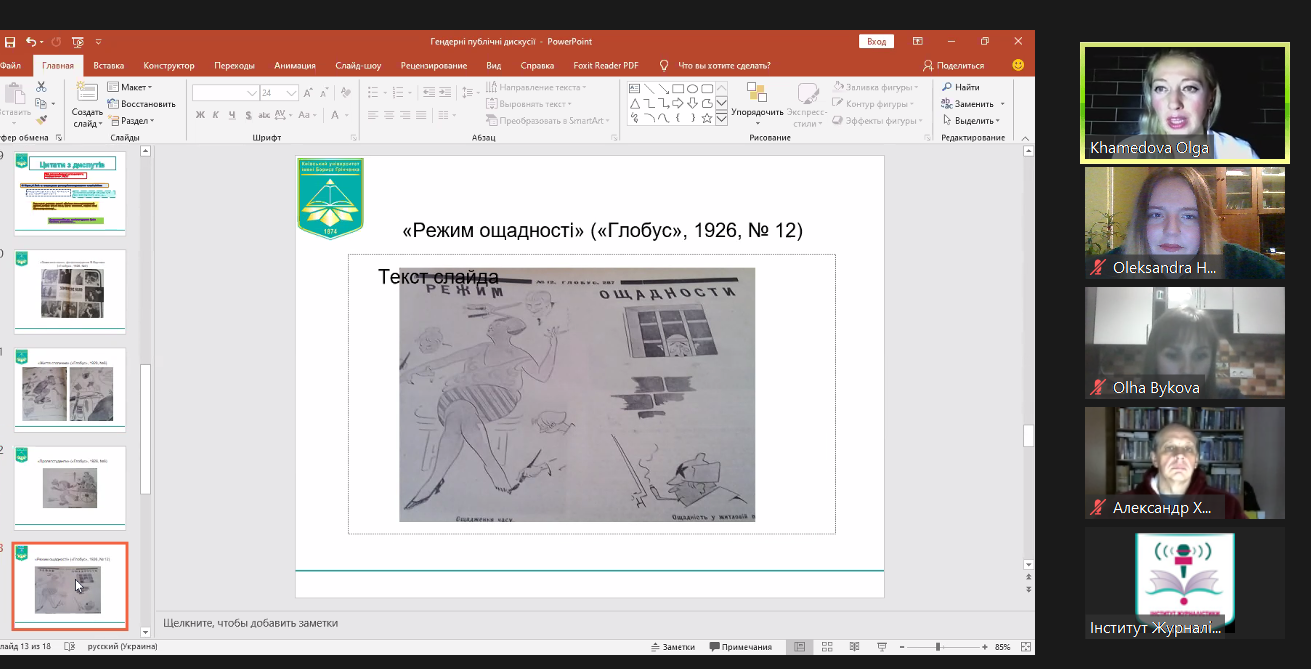Open the Вставка ribbon tab
Screen dimensions: 1311x669
(x=108, y=66)
